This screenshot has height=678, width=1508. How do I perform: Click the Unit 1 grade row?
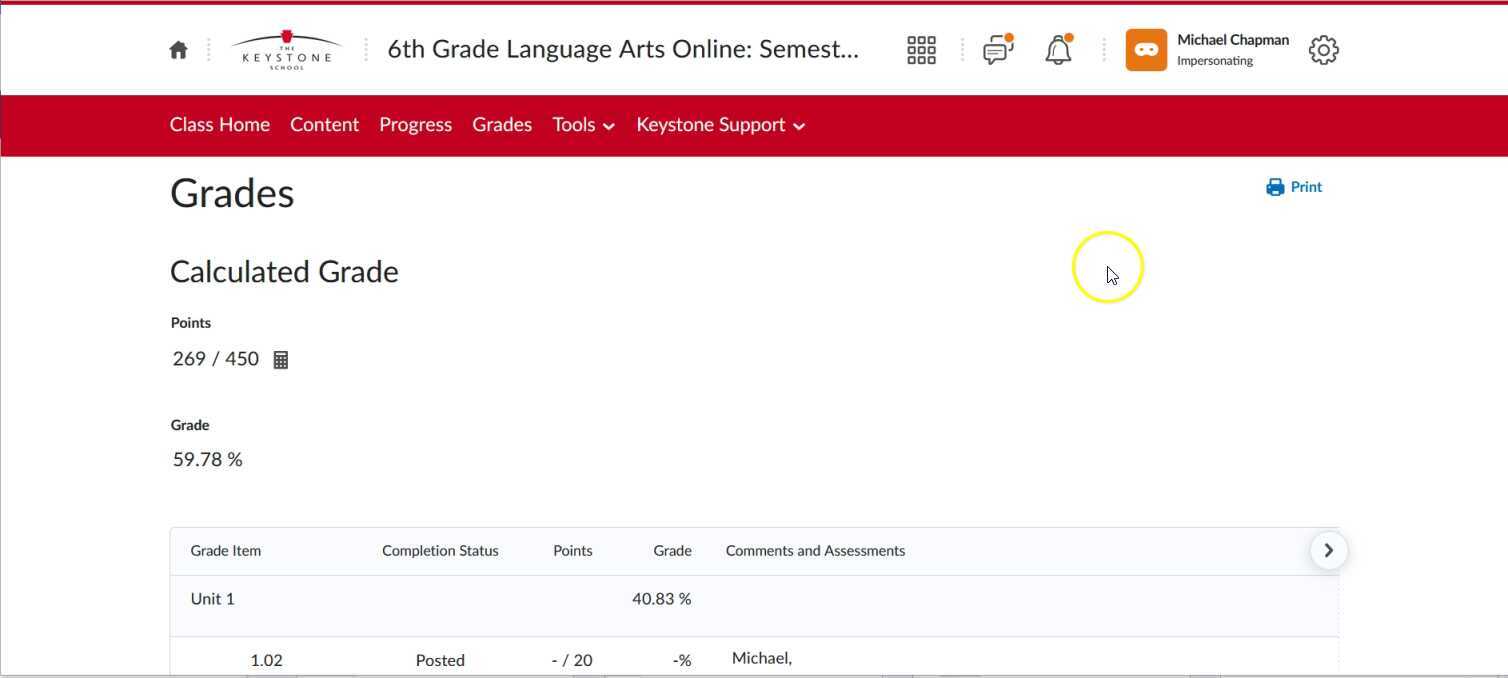[212, 598]
